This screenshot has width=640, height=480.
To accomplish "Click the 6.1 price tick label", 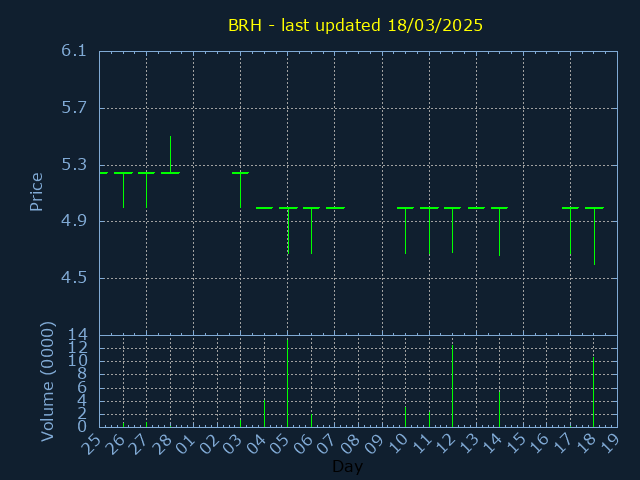I will point(74,51).
